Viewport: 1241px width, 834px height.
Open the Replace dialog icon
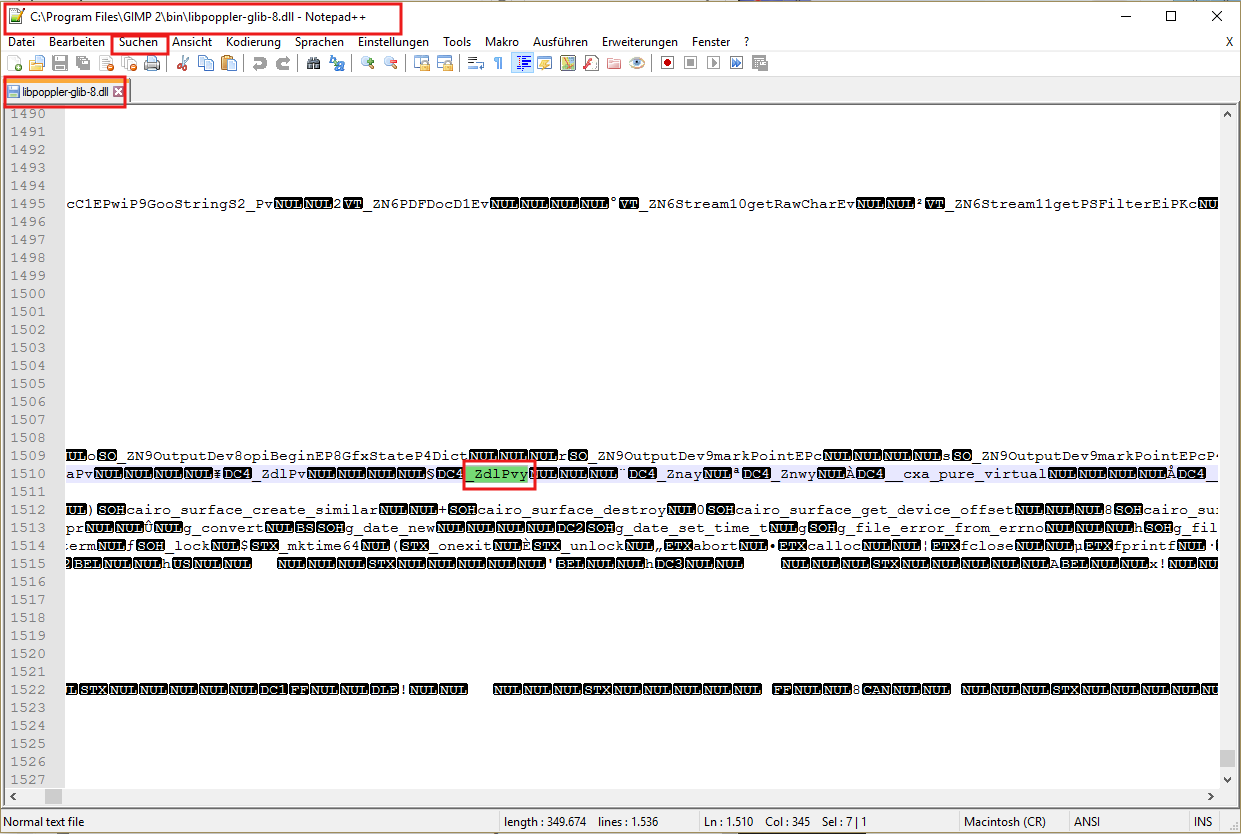coord(337,63)
